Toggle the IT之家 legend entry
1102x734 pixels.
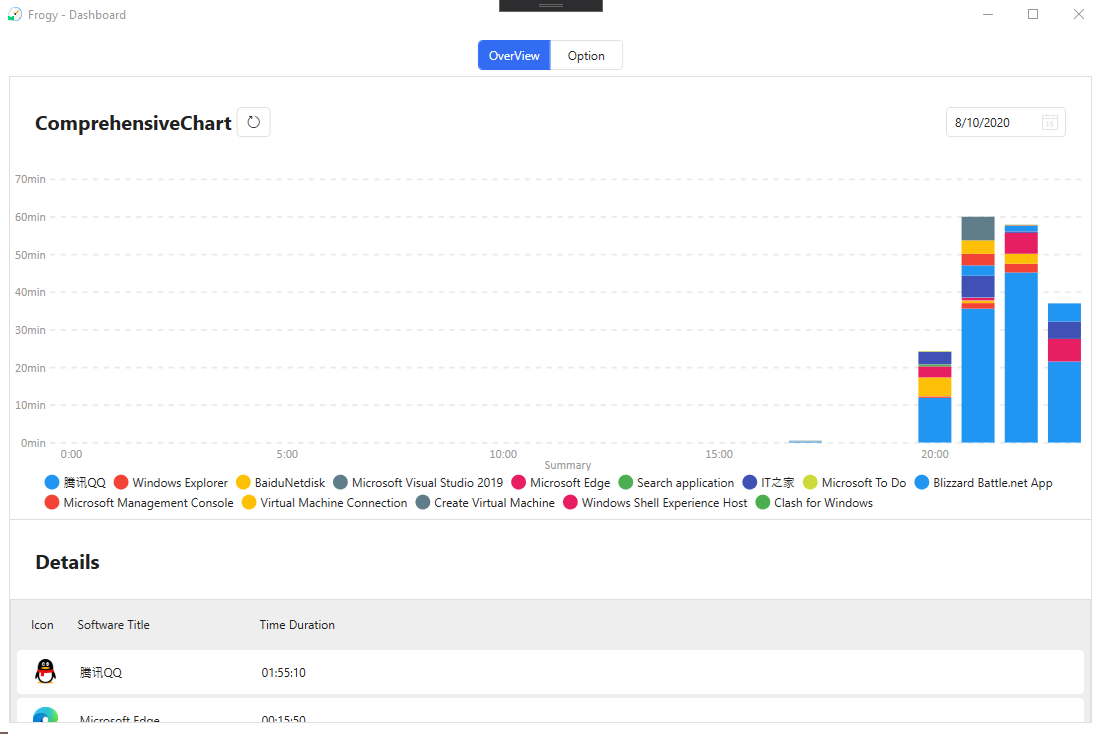click(x=768, y=483)
